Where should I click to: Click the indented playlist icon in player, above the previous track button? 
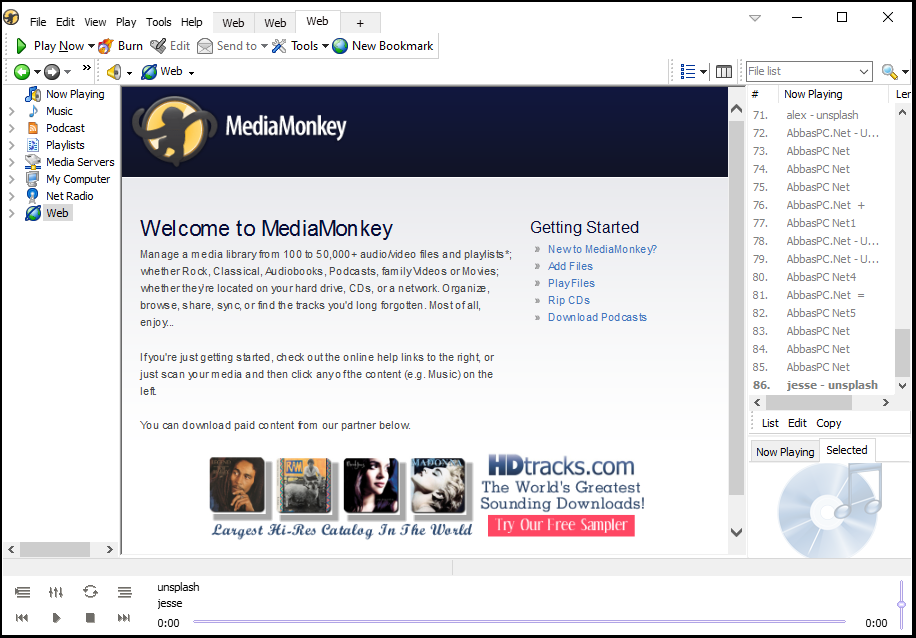point(22,592)
